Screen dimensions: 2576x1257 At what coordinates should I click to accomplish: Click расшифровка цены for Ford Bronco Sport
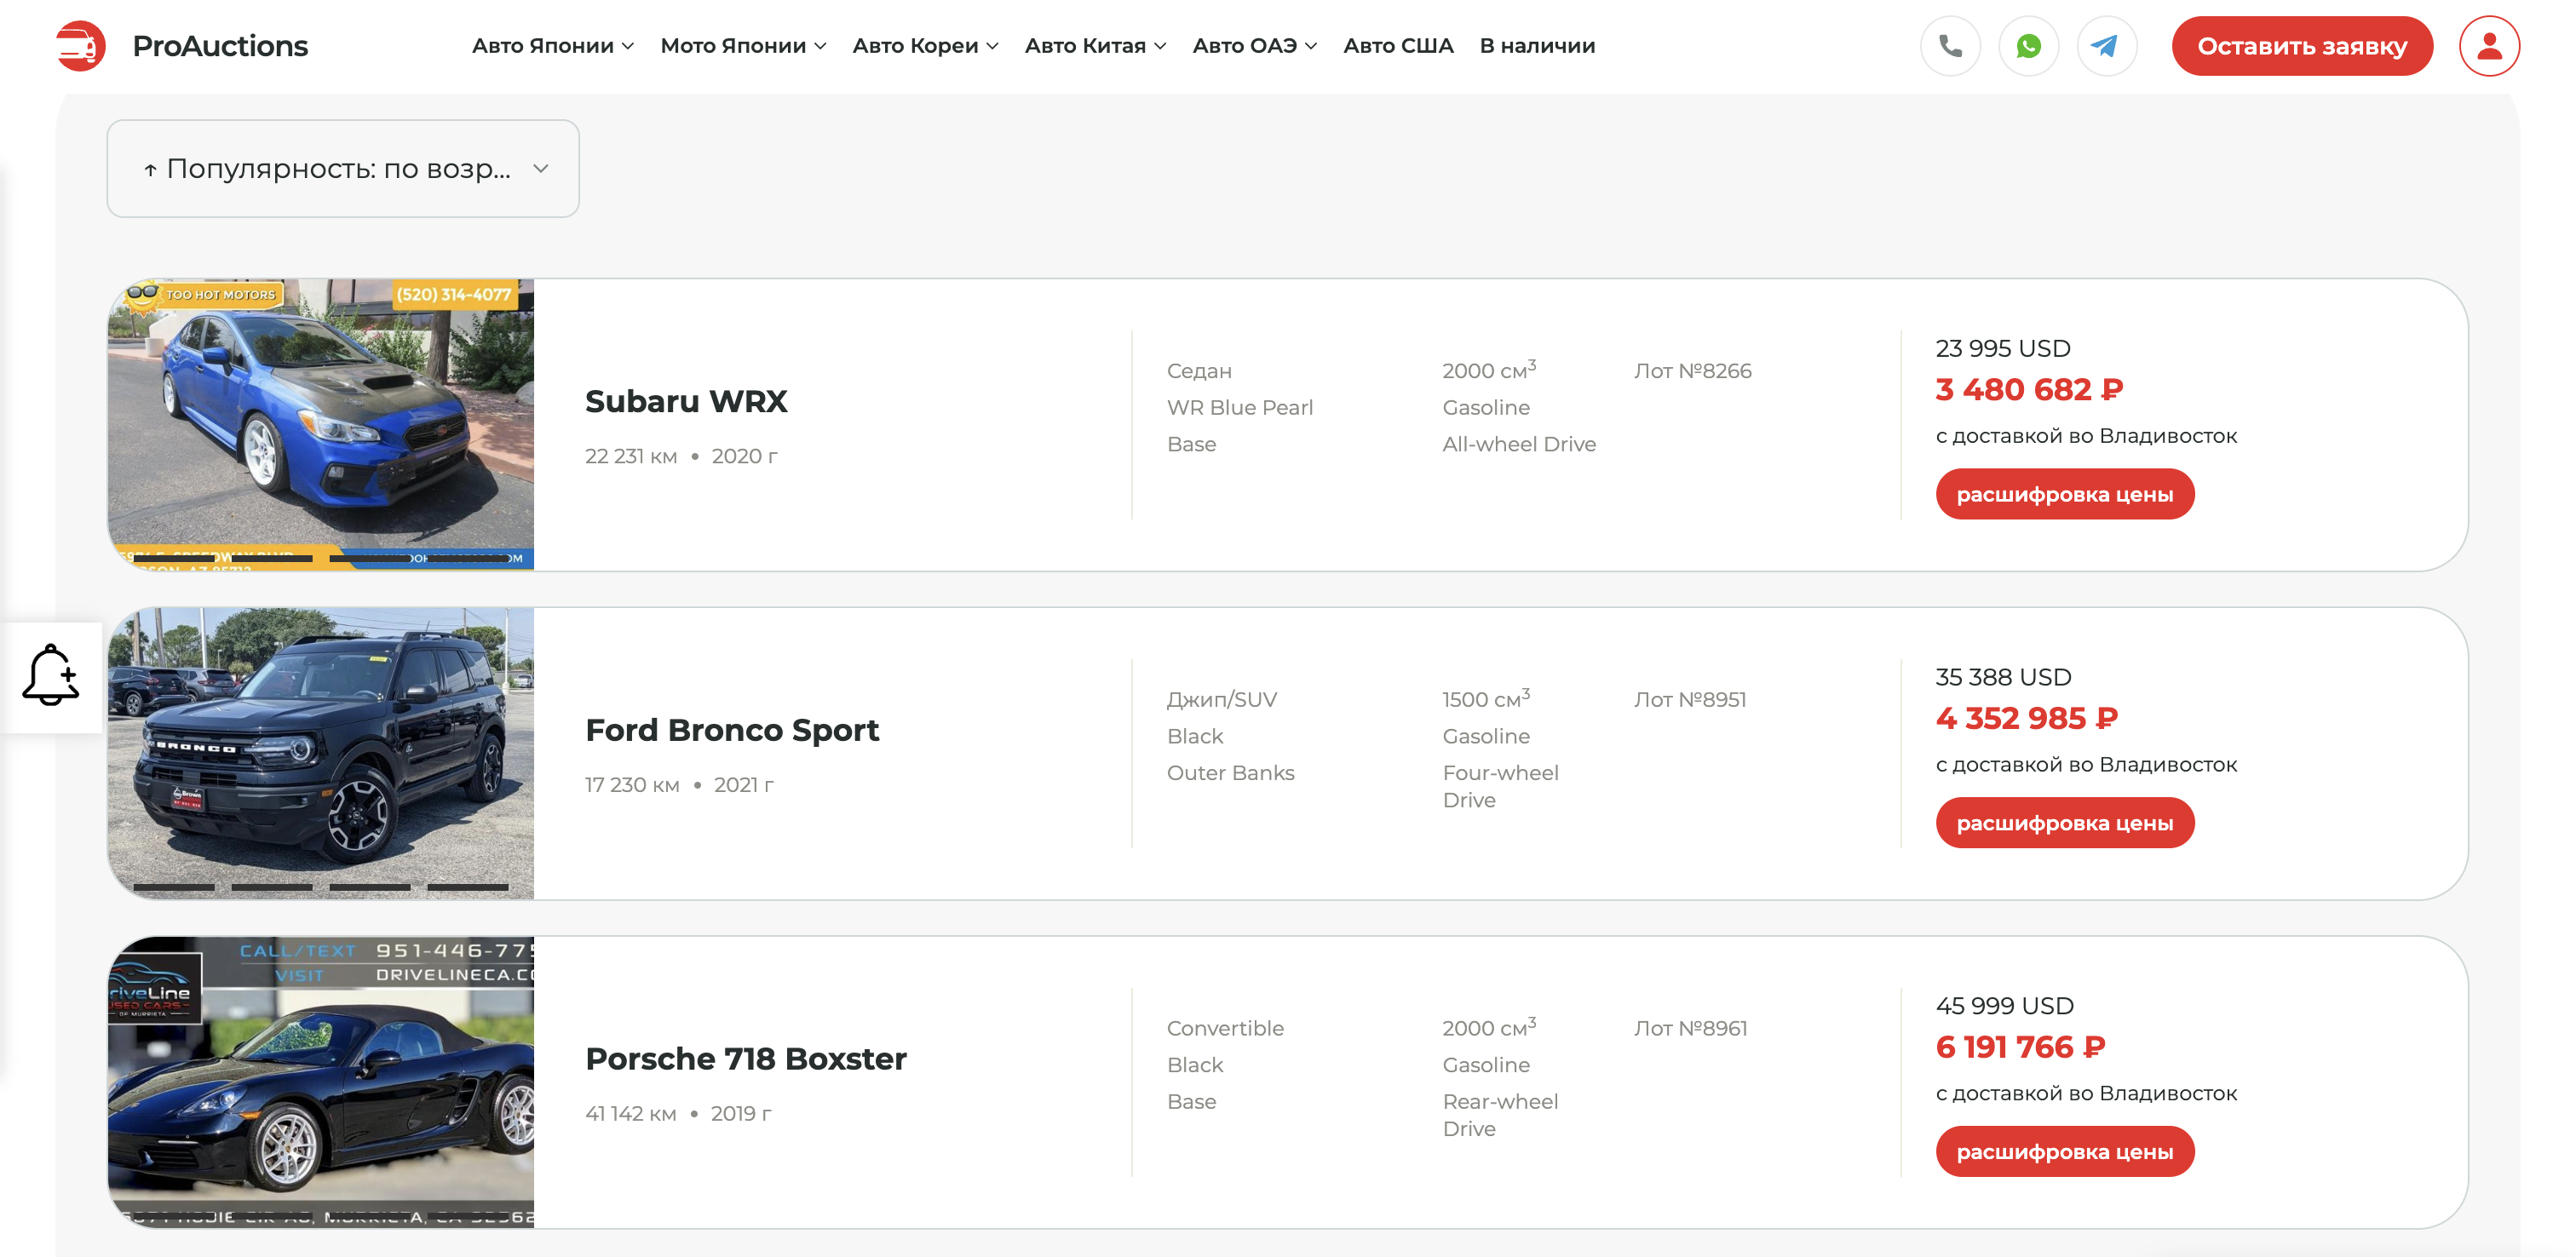[2064, 823]
